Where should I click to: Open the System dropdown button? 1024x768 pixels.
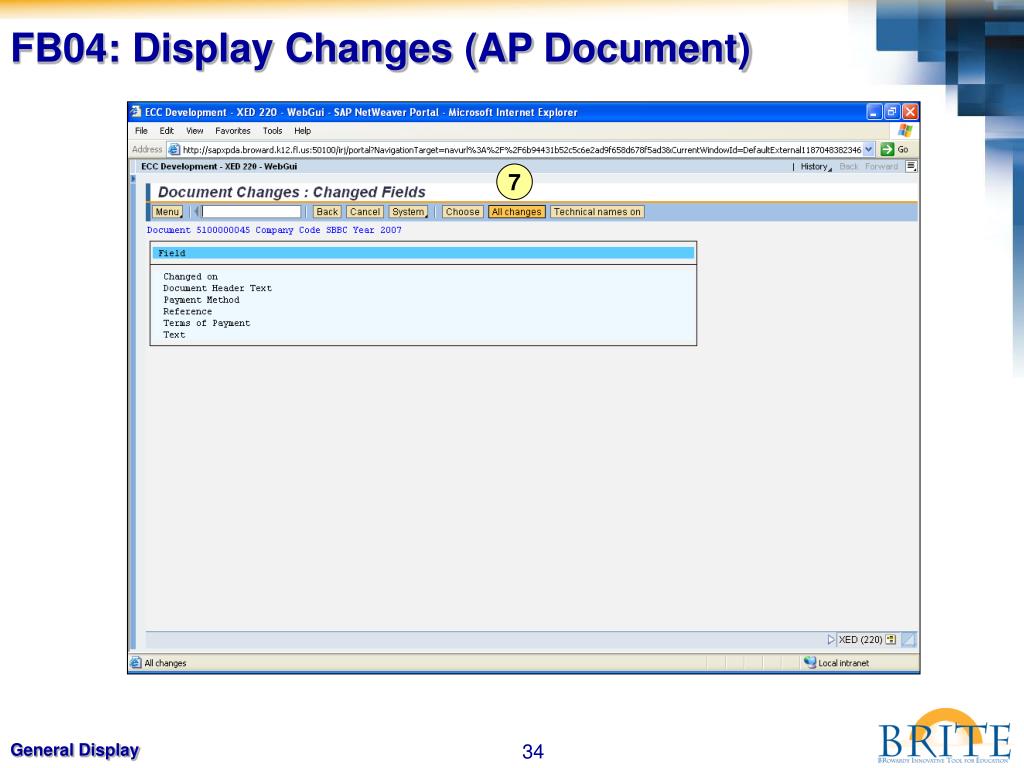pos(409,212)
